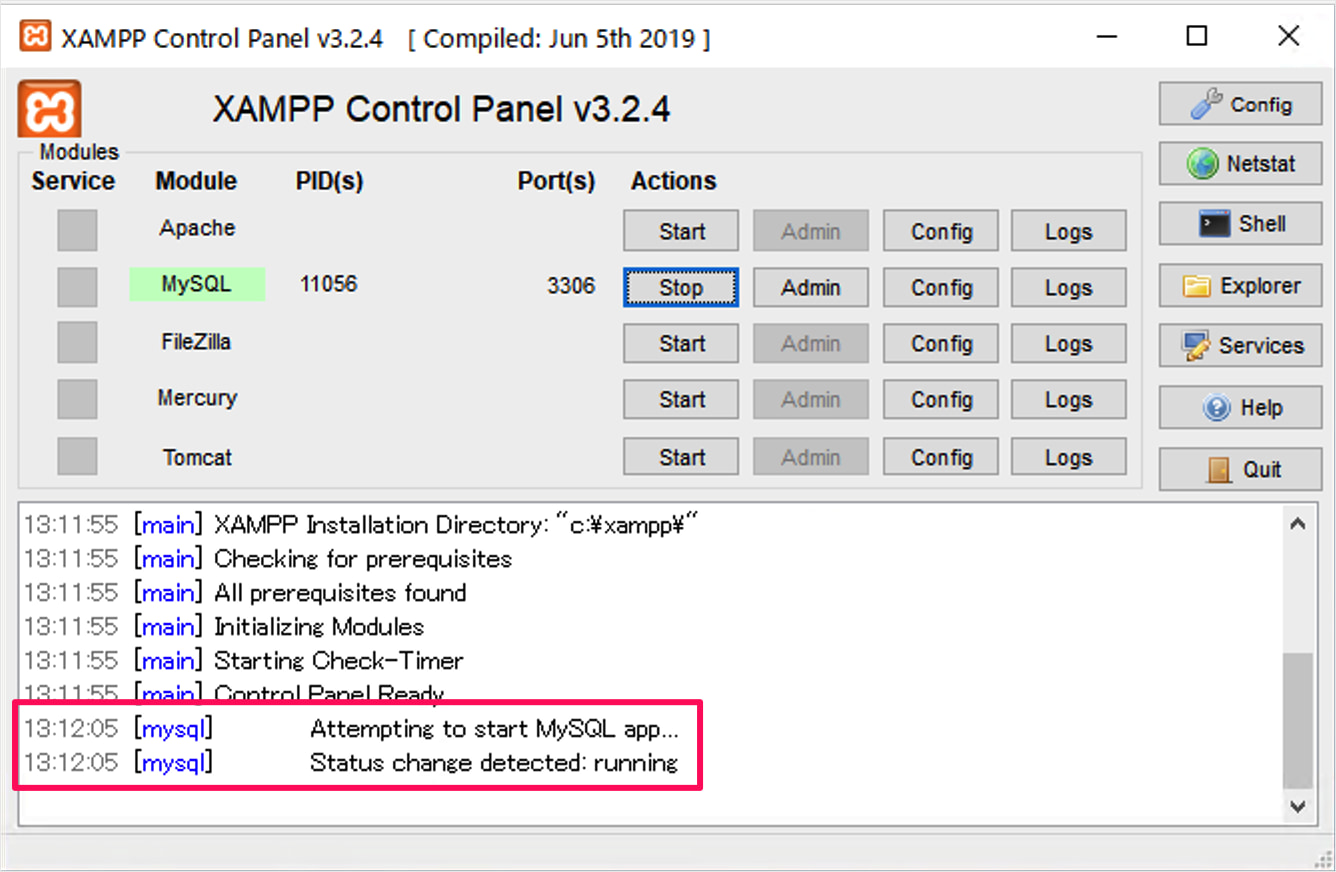Screen dimensions: 1336x872
Task: Open Config via the wrench icon
Action: click(x=1240, y=104)
